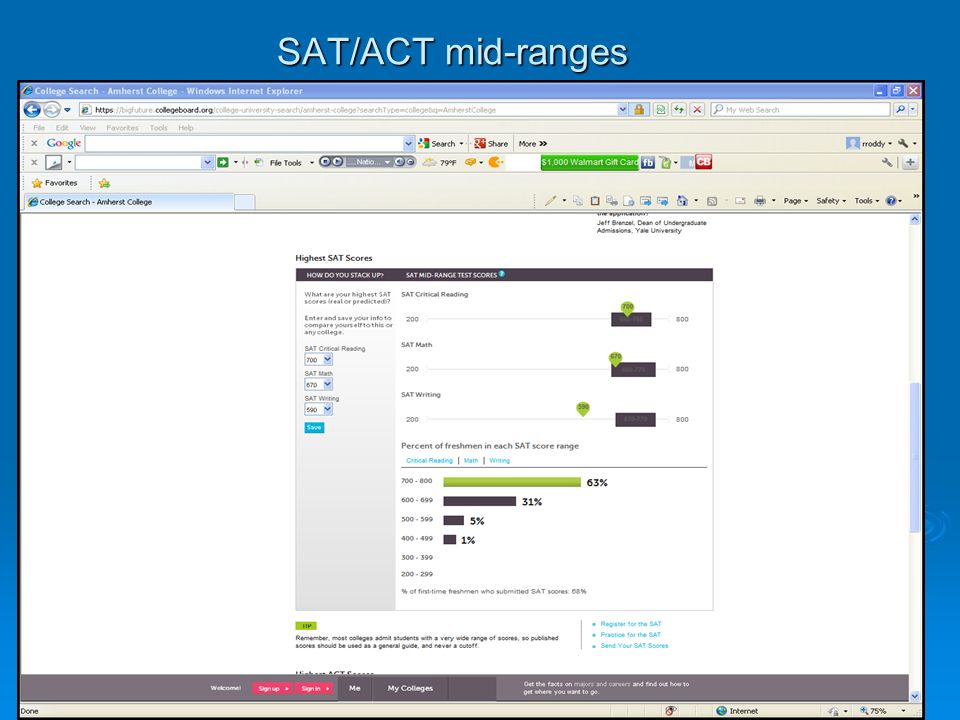The height and width of the screenshot is (720, 960).
Task: Click the plus icon at toolbar's right end
Action: (x=910, y=162)
